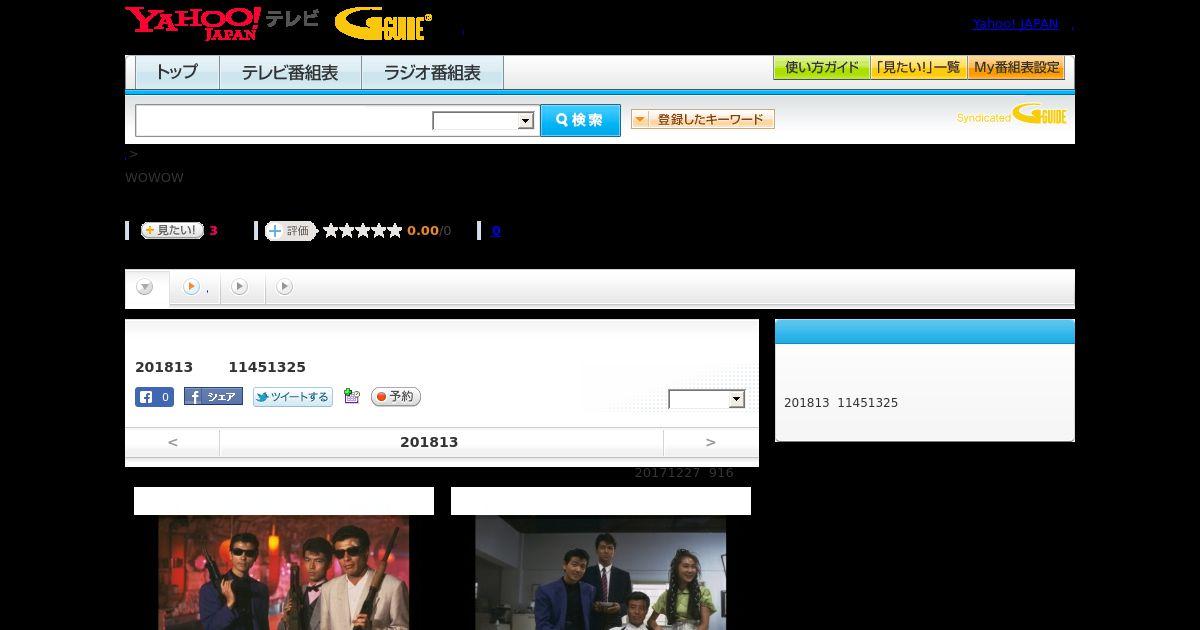1200x630 pixels.
Task: Click the 201813 date heading in the navigation bar
Action: 429,442
